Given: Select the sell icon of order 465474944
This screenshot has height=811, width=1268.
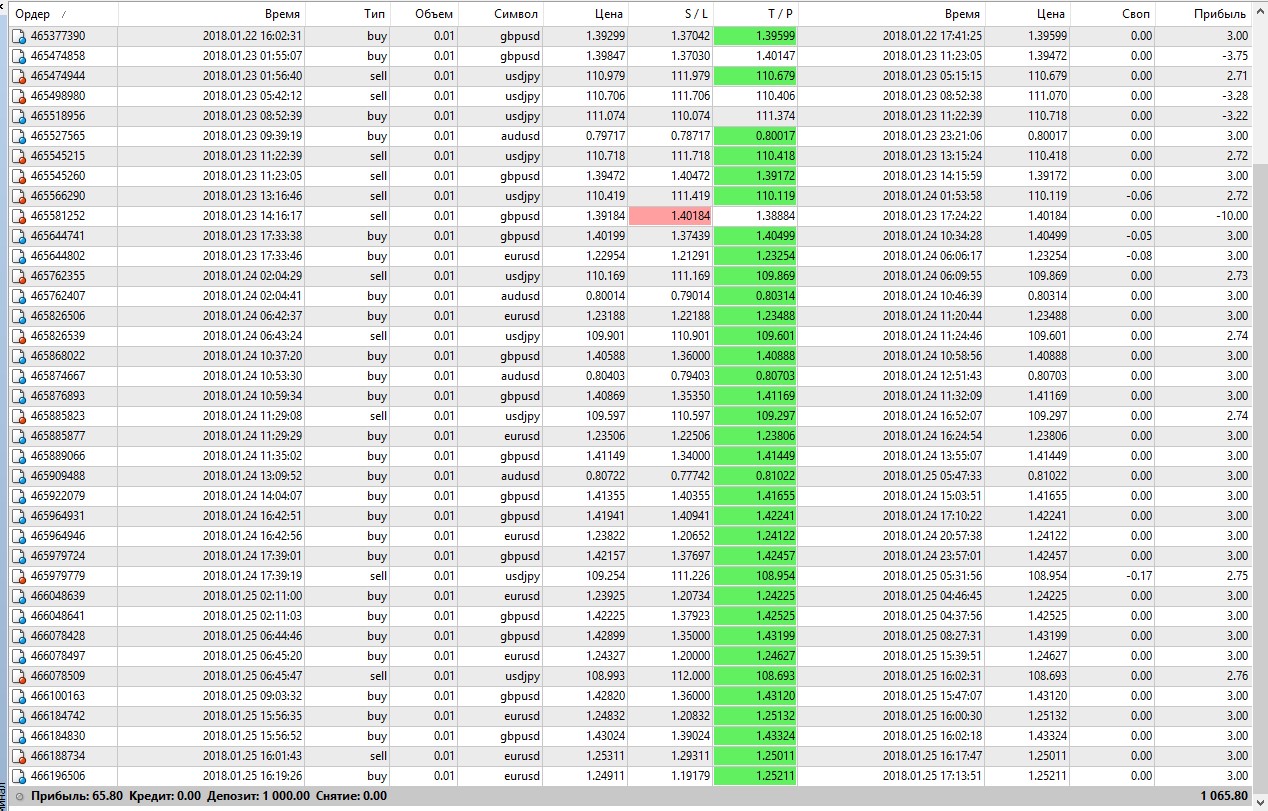Looking at the screenshot, I should click(19, 76).
